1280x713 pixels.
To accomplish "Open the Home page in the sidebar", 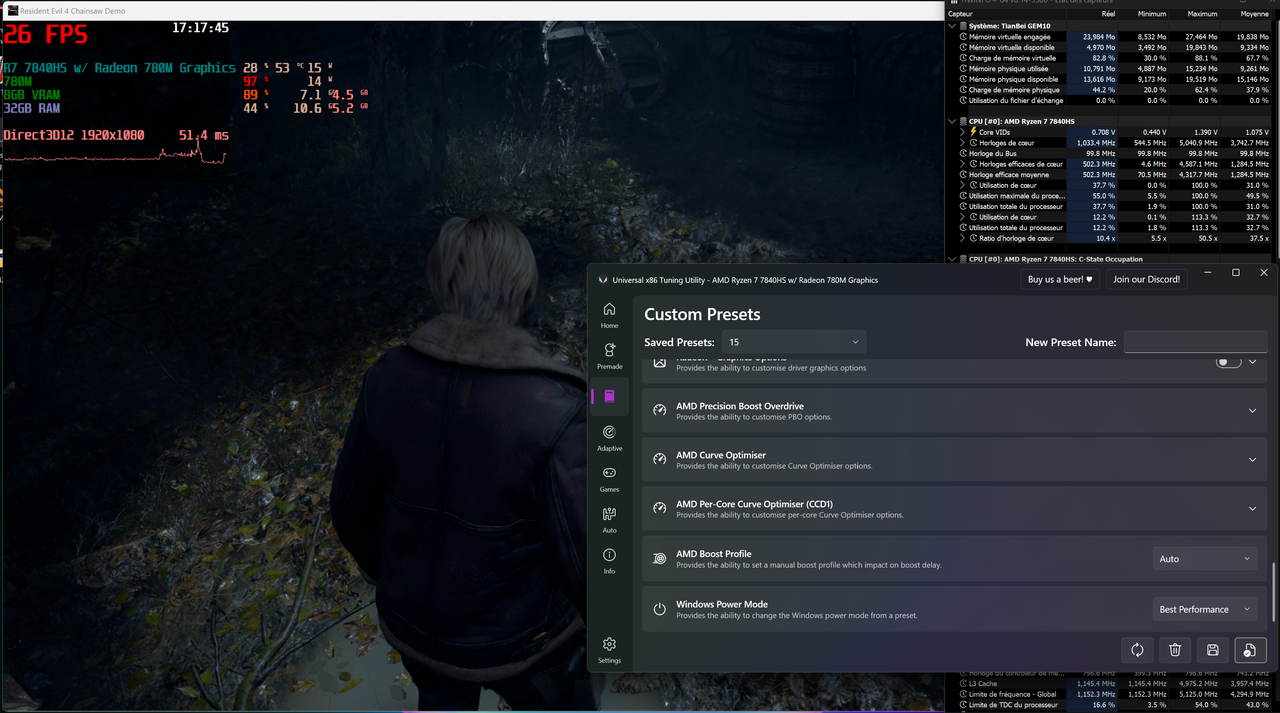I will [x=609, y=315].
